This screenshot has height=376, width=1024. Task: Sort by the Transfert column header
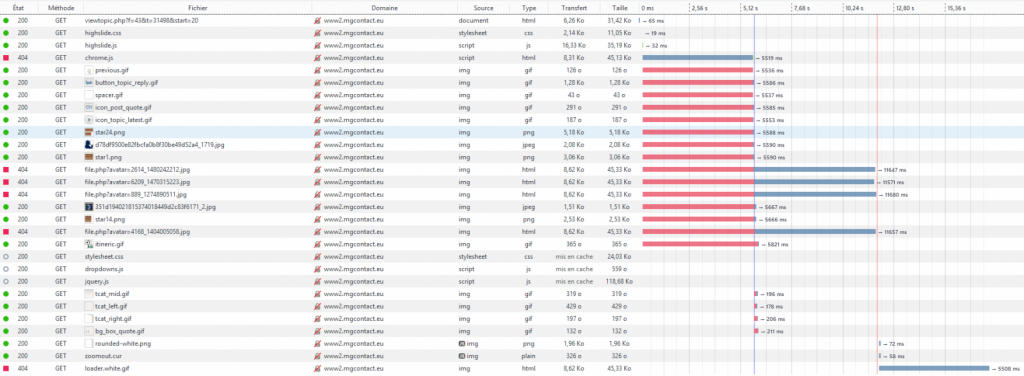tap(573, 8)
